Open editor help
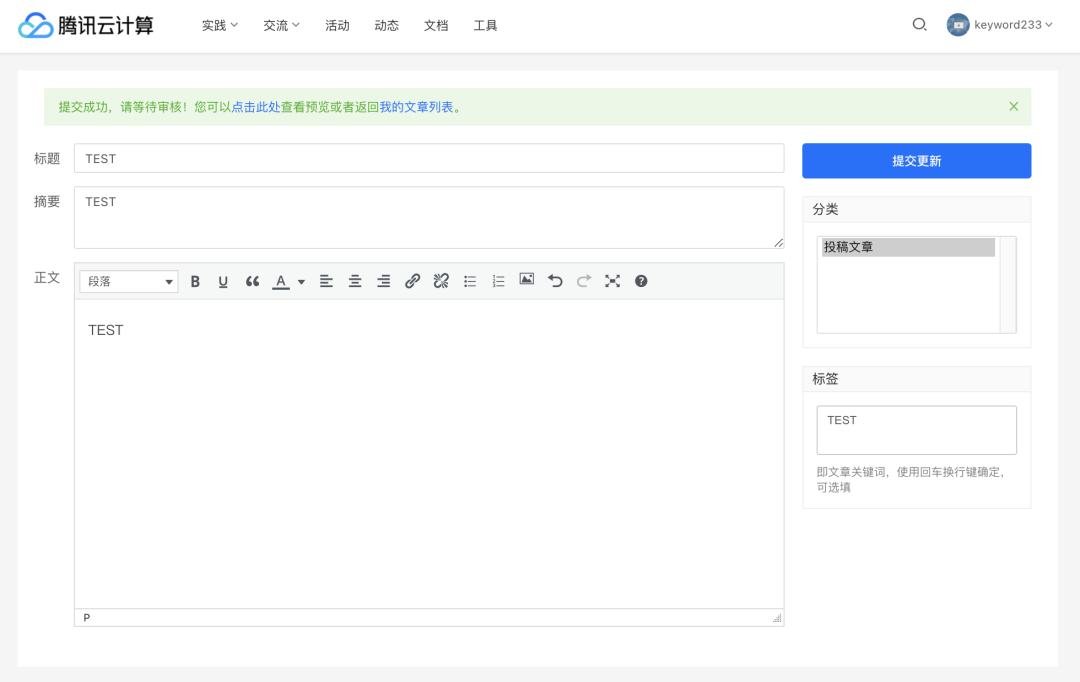The width and height of the screenshot is (1080, 682). click(641, 281)
